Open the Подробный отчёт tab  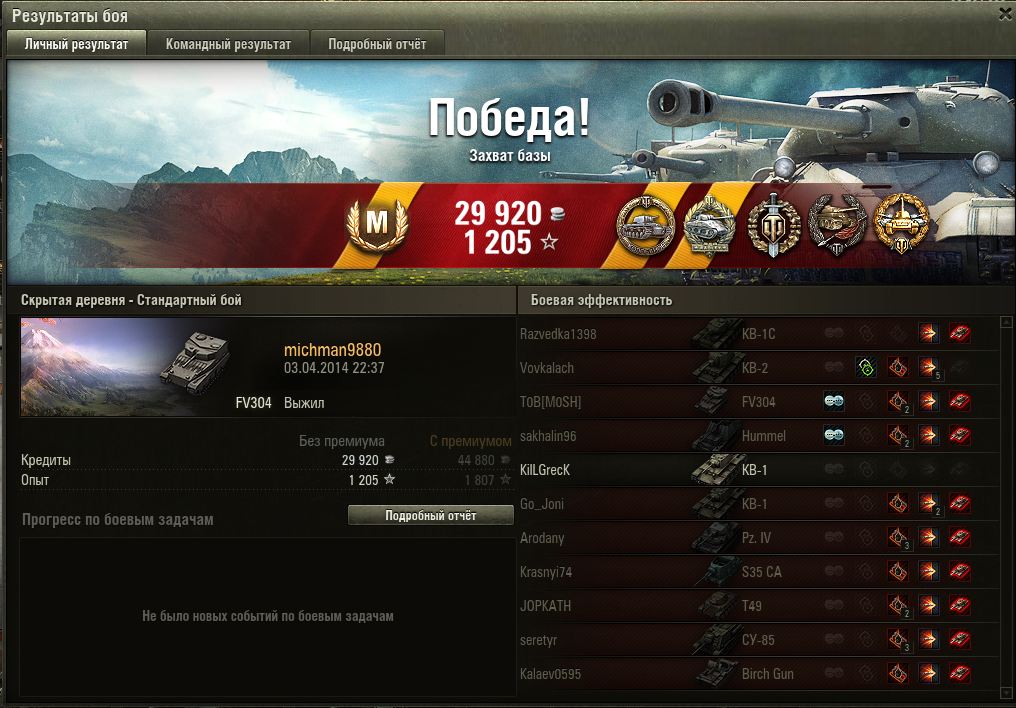point(377,44)
